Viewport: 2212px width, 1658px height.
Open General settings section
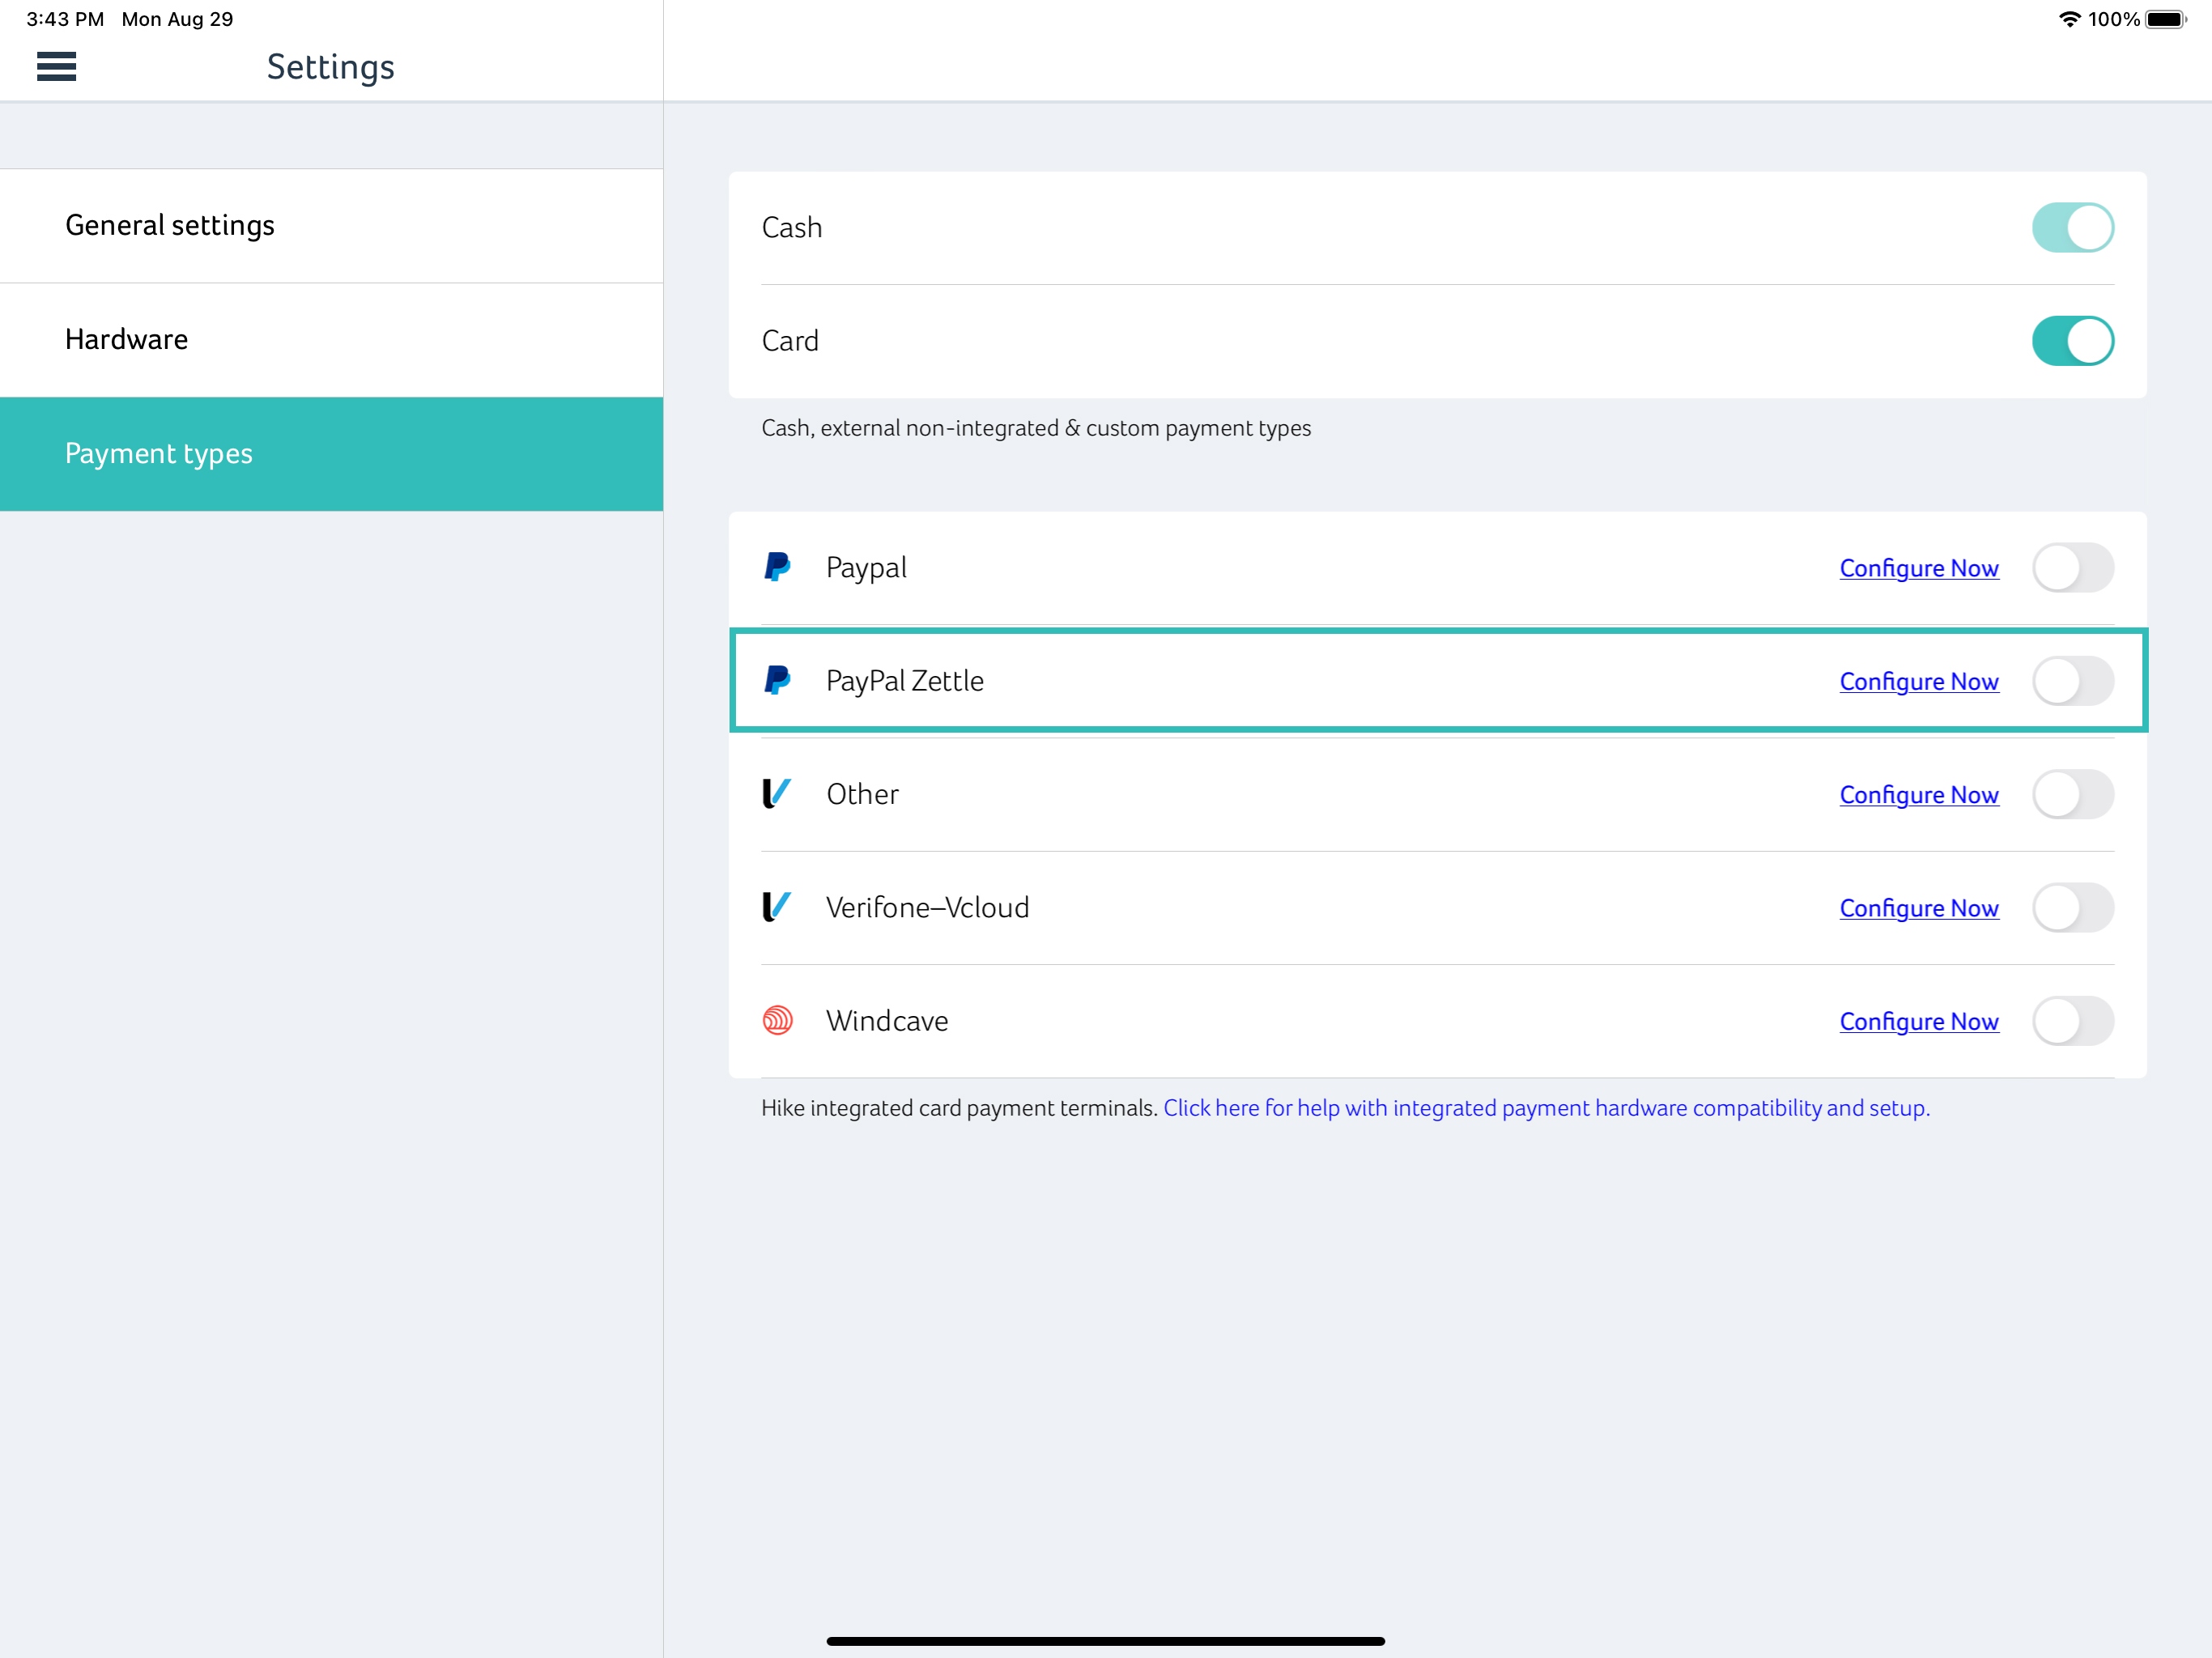[331, 226]
